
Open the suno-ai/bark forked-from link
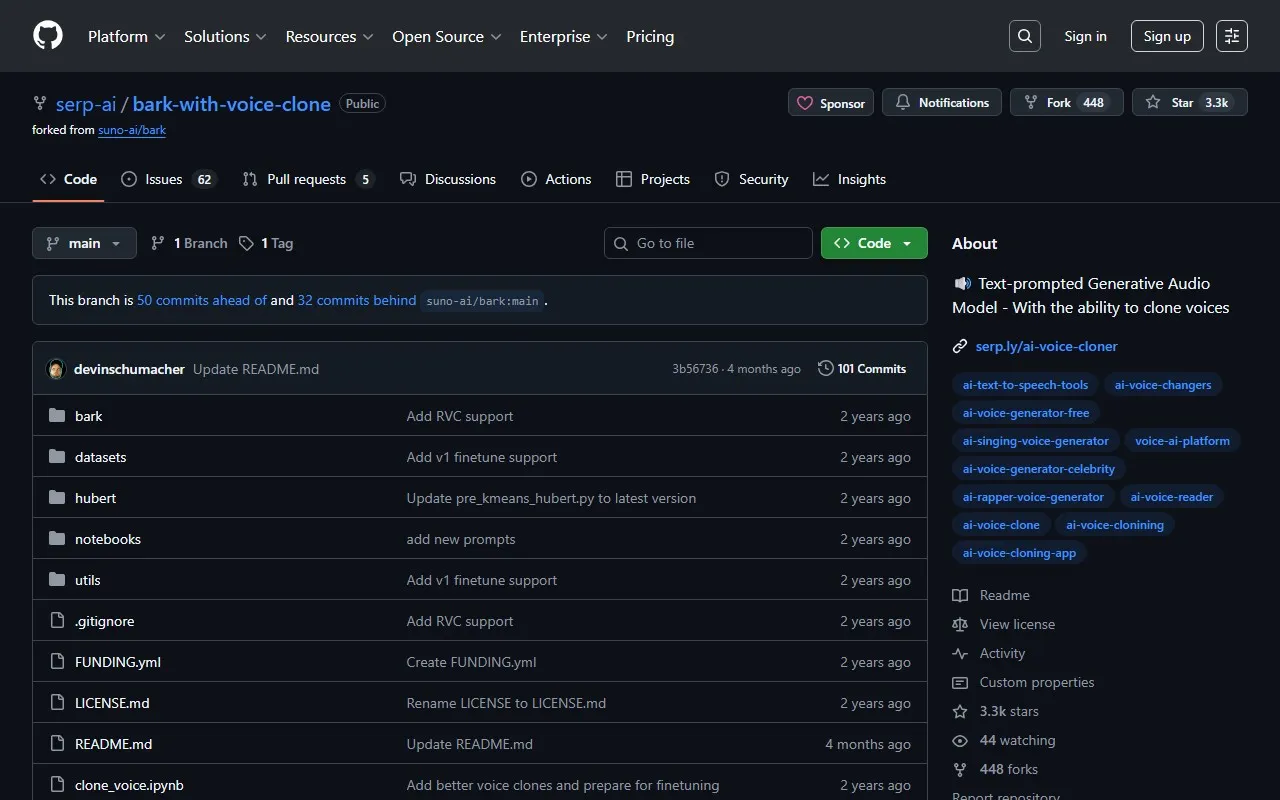[x=132, y=129]
